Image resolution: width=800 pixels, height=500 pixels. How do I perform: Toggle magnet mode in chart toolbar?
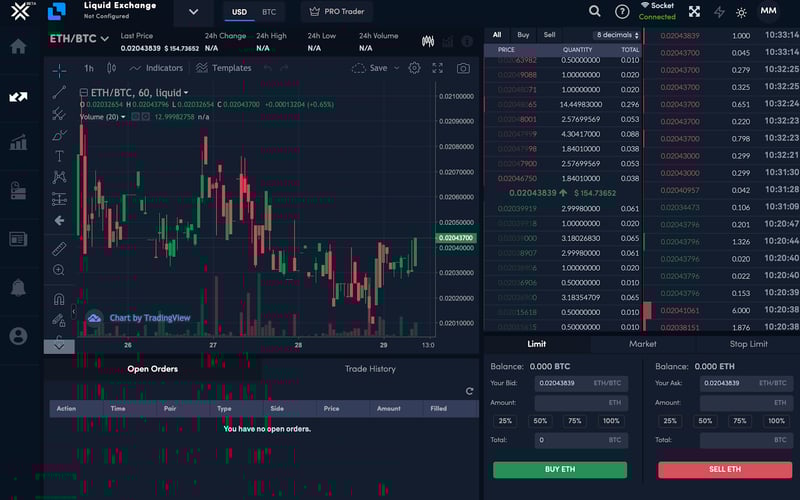(59, 298)
